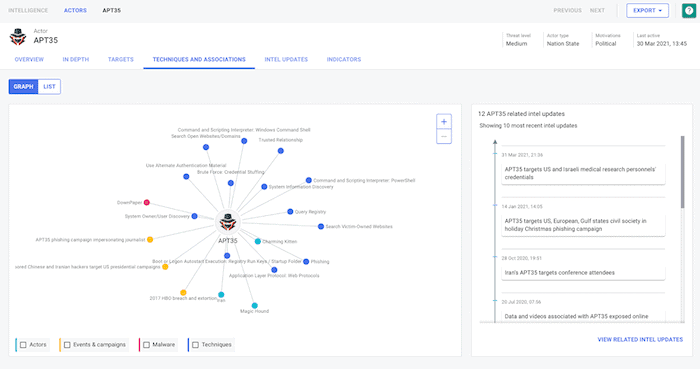Select the Phishing technique node

tap(306, 261)
